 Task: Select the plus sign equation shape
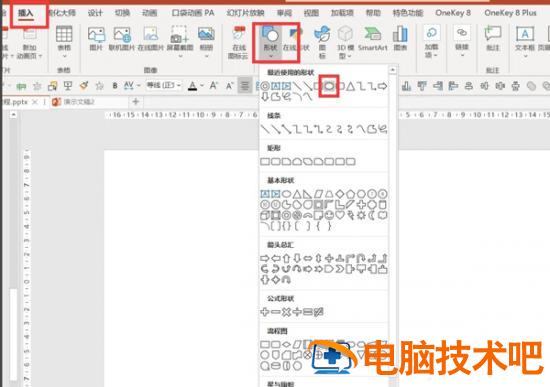point(265,312)
